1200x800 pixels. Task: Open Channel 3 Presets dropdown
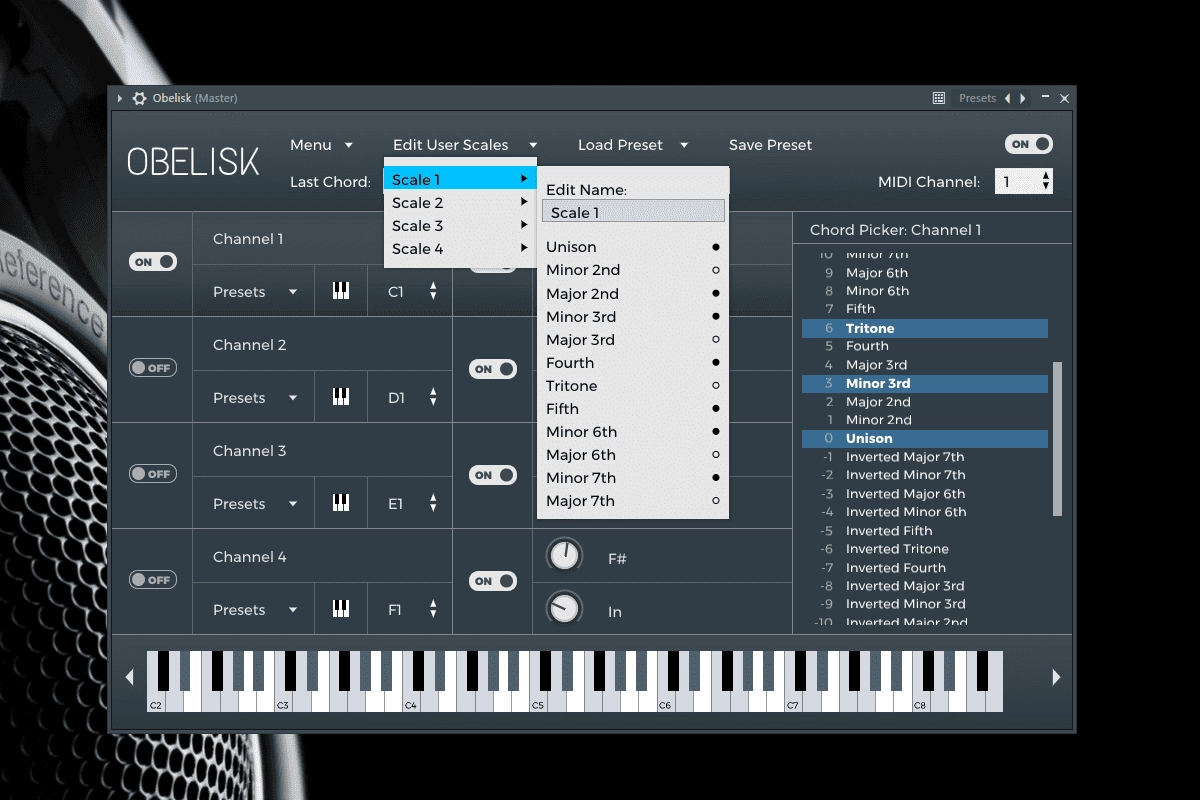click(255, 504)
